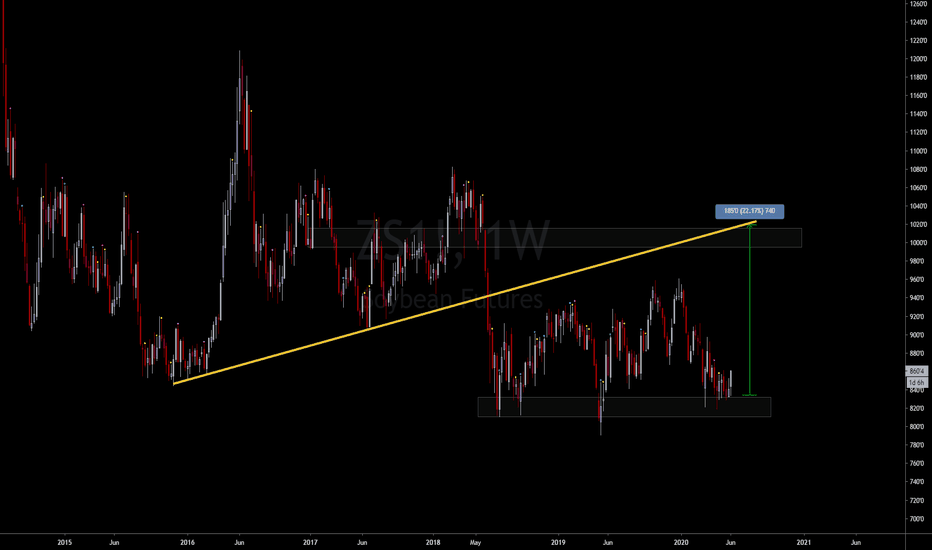
Task: Click the 2018 label on time axis
Action: 433,542
